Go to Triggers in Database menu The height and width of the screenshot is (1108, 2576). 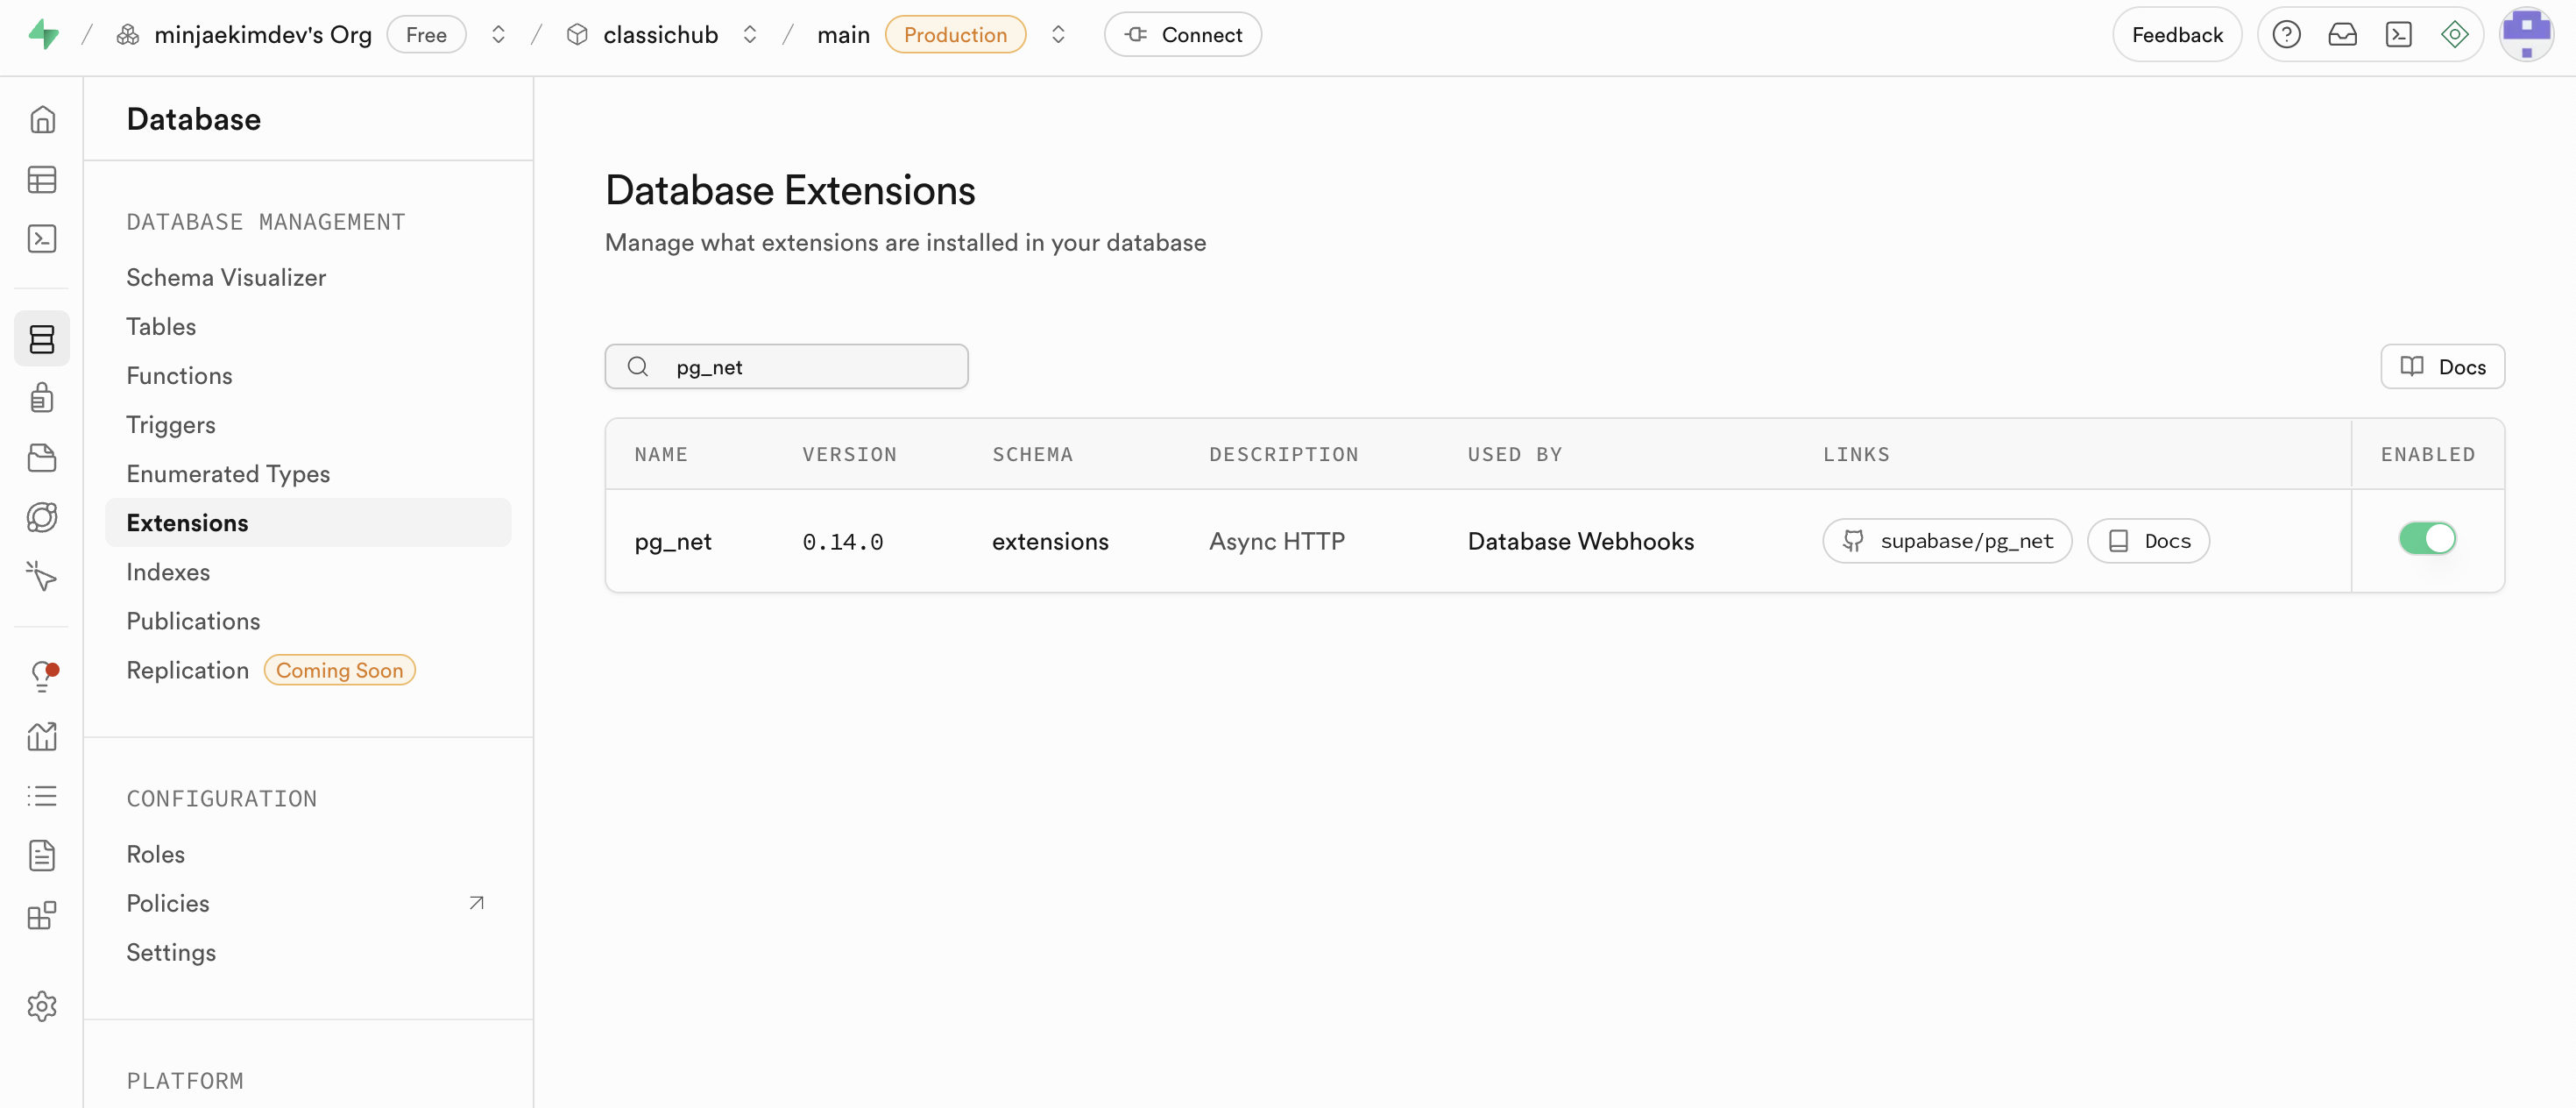tap(171, 425)
